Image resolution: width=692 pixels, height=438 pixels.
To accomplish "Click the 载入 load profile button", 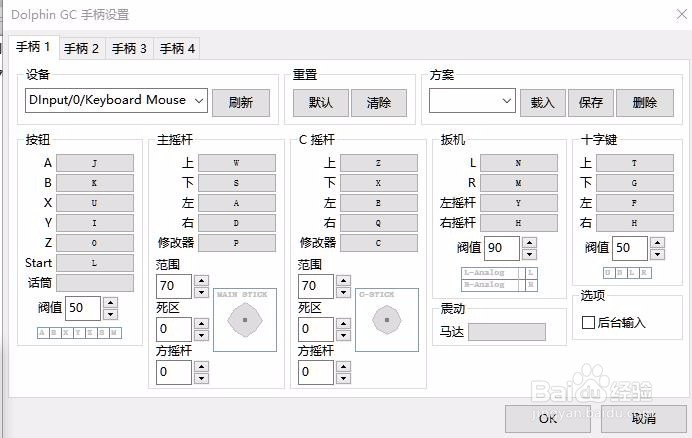I will tap(542, 103).
